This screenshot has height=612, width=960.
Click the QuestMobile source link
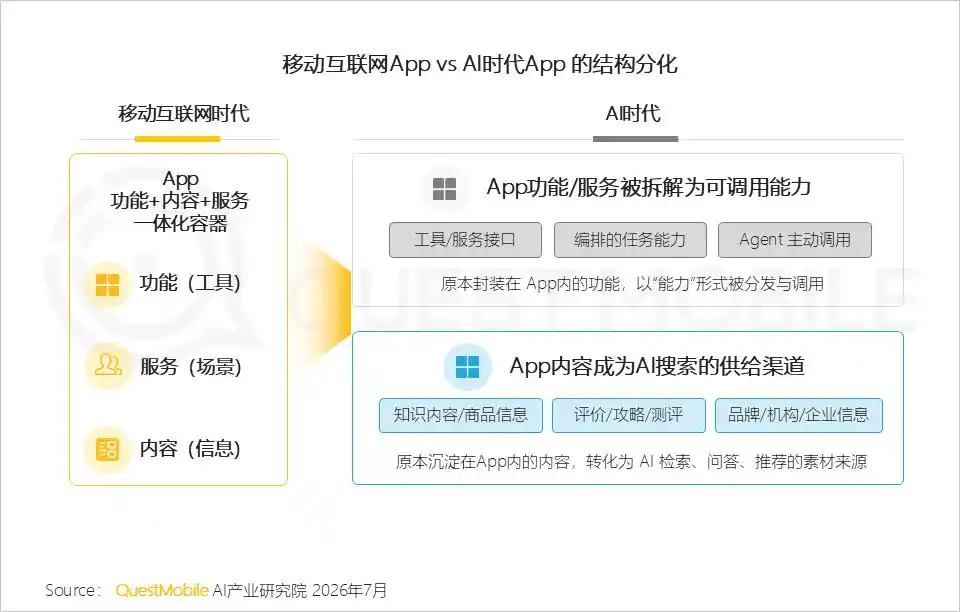coord(162,591)
